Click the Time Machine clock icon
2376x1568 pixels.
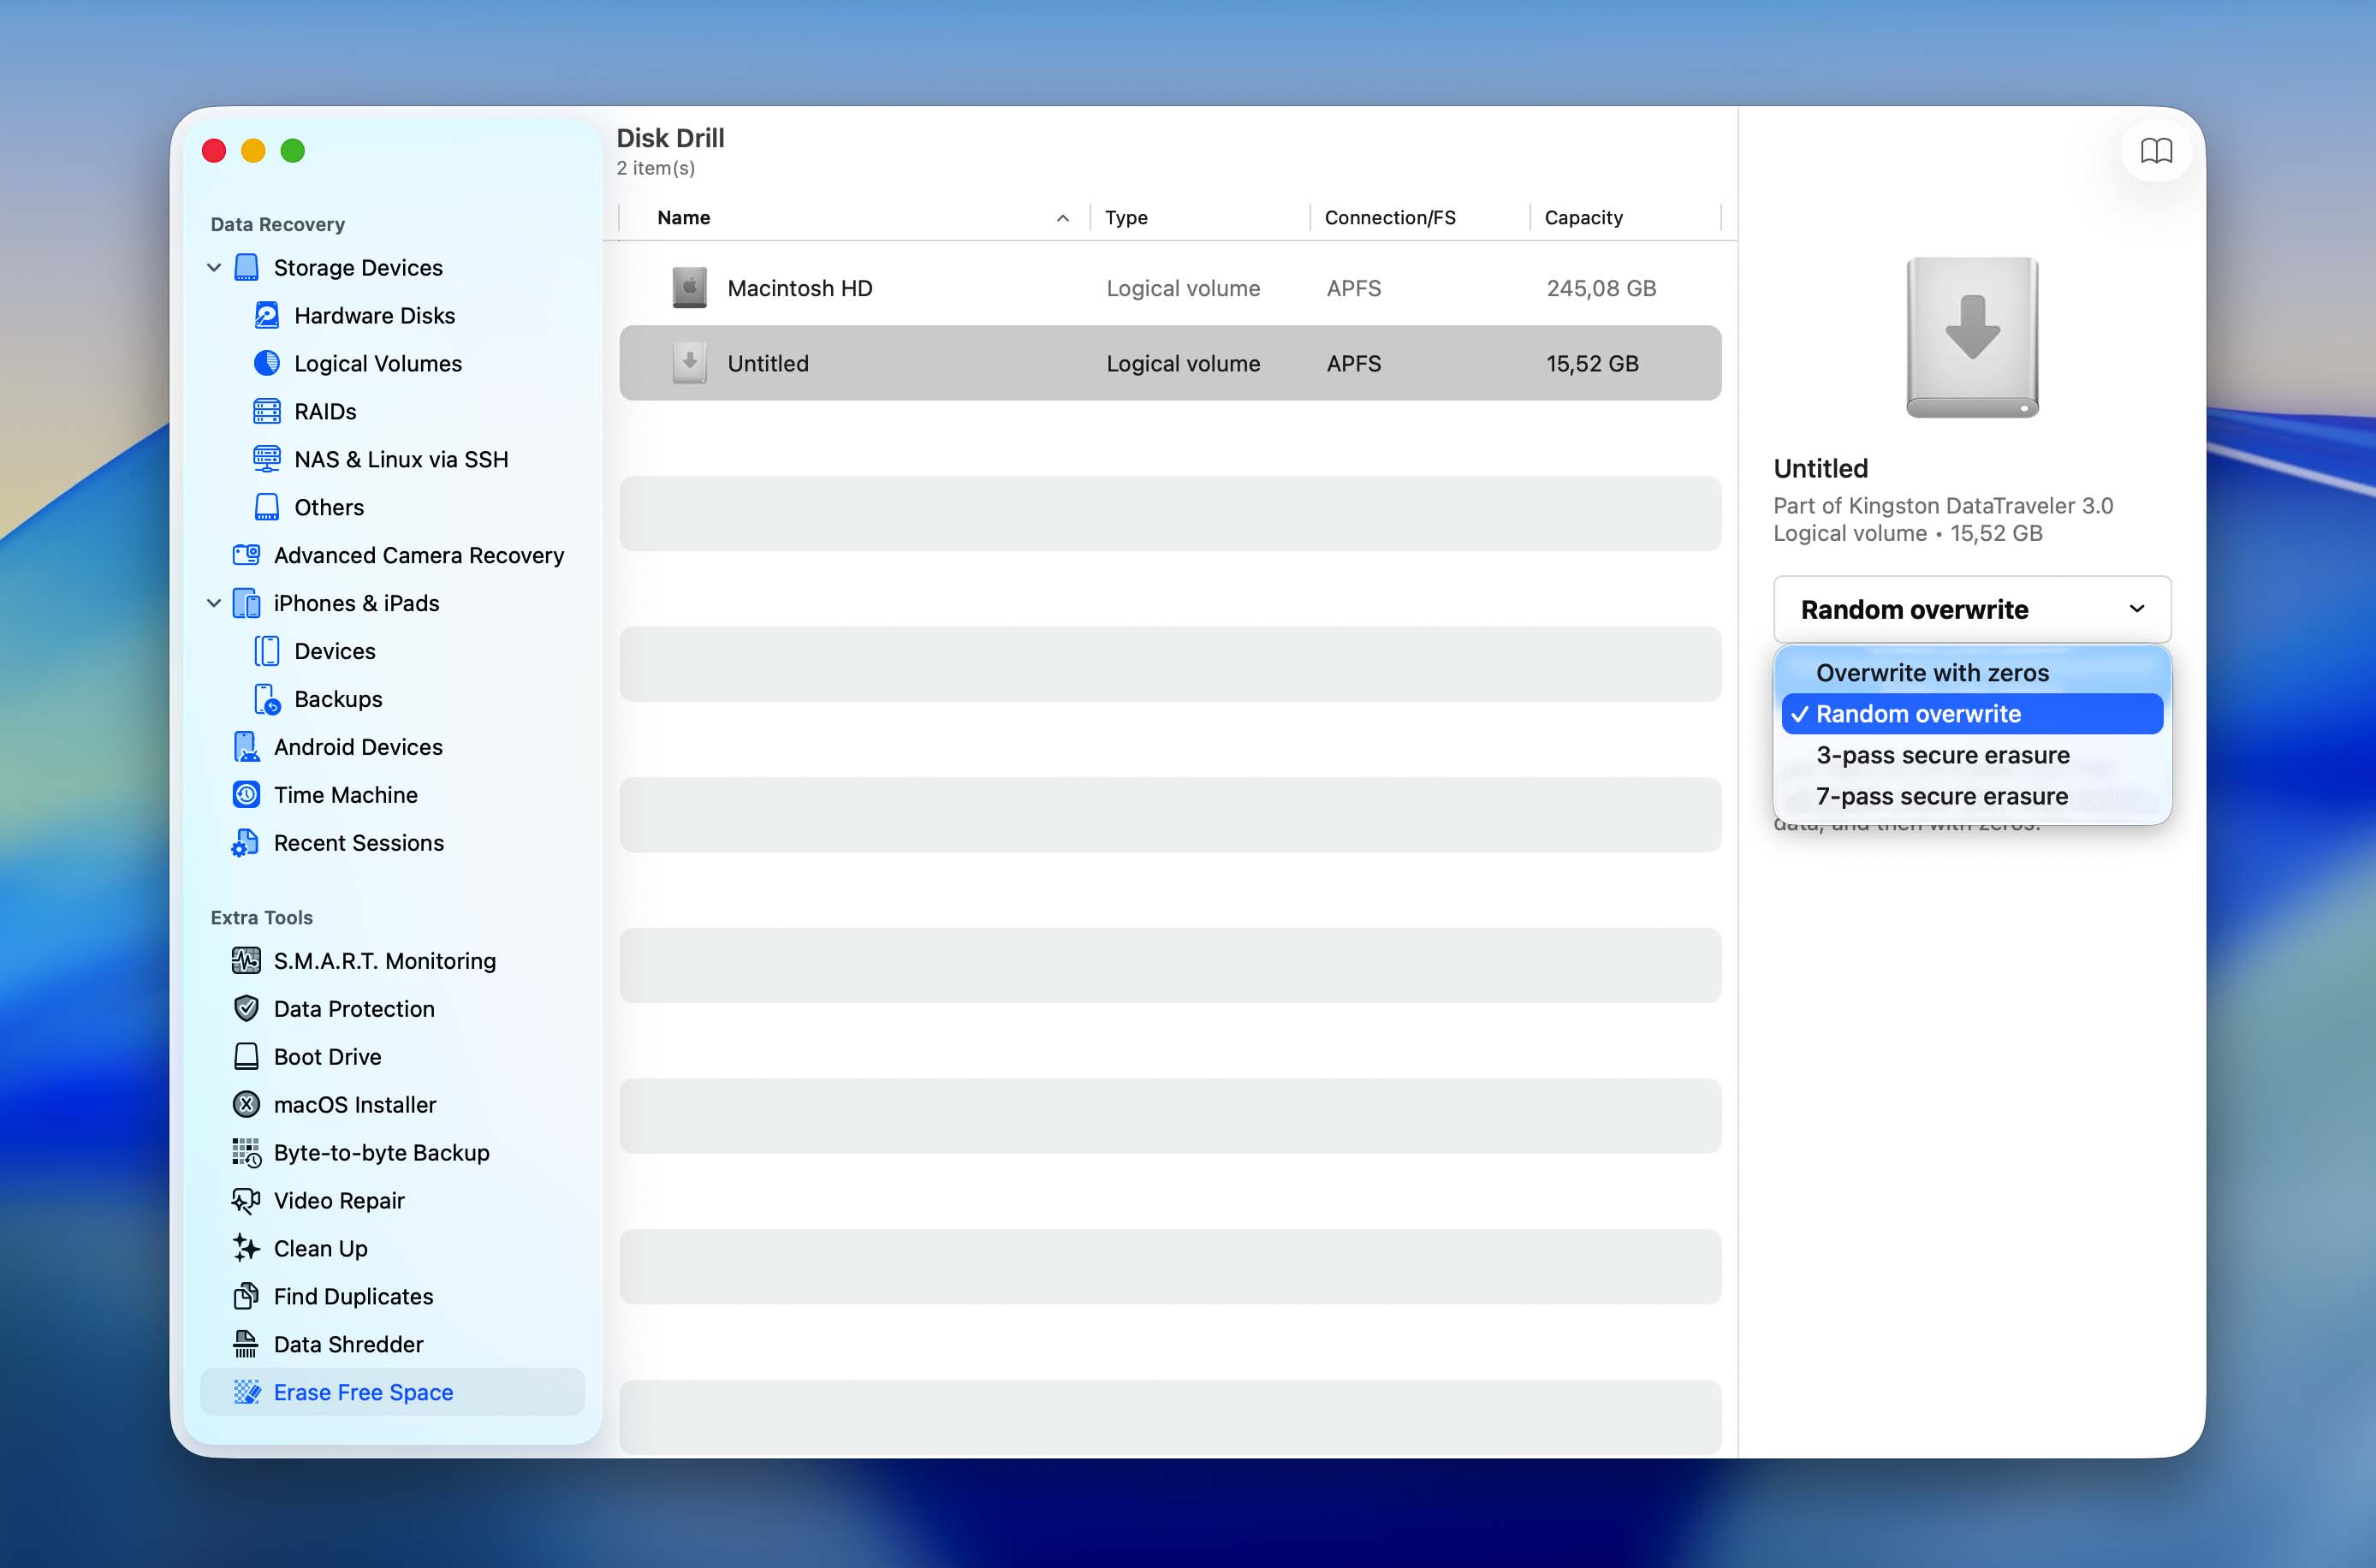point(246,795)
